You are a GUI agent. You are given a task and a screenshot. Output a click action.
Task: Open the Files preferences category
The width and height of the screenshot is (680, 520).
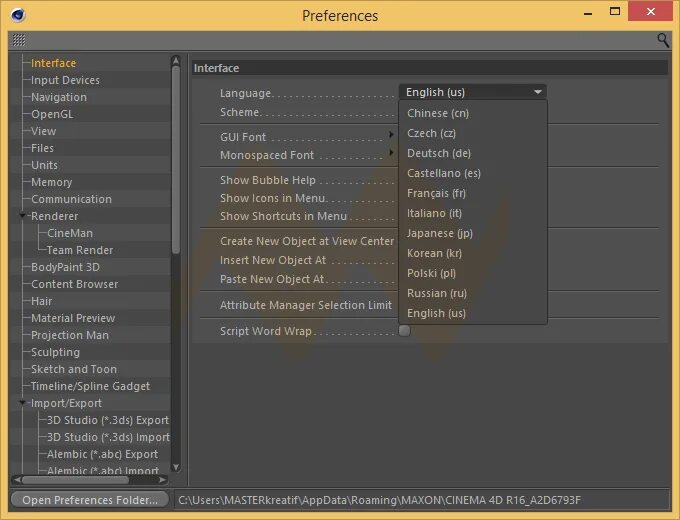pyautogui.click(x=42, y=148)
